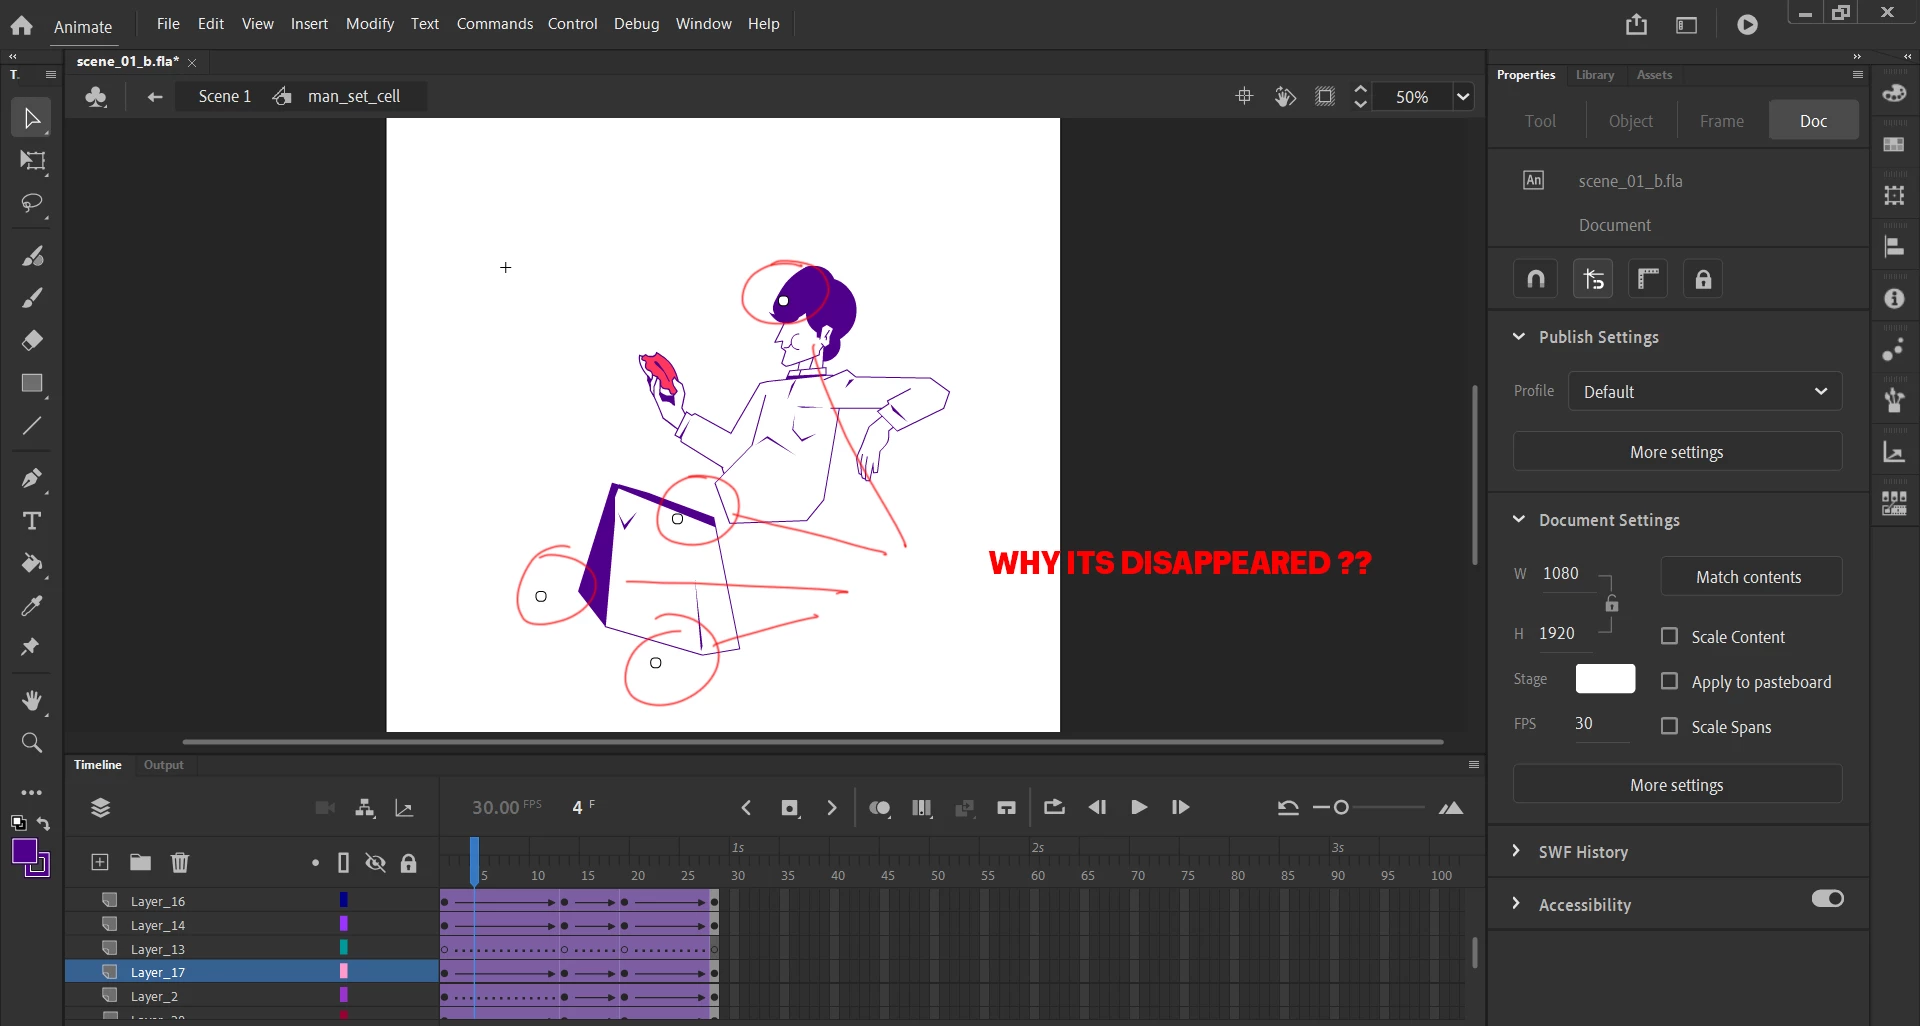Insert keyframe button in timeline controls

(790, 808)
